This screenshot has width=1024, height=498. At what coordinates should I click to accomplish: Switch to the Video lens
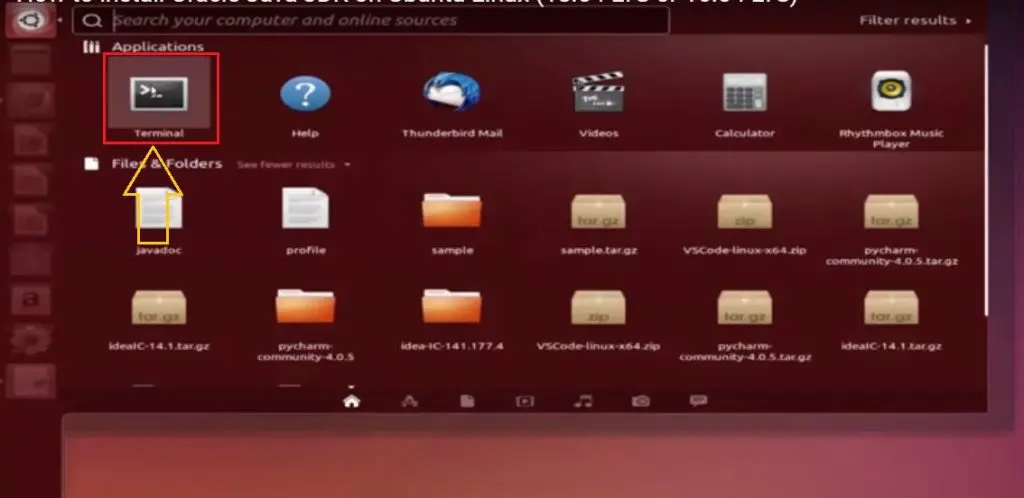pos(525,401)
